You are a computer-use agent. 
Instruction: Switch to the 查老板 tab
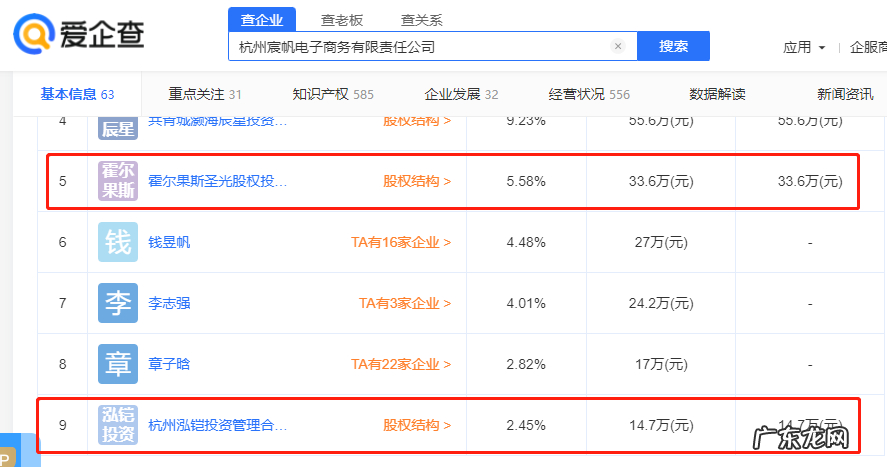342,20
